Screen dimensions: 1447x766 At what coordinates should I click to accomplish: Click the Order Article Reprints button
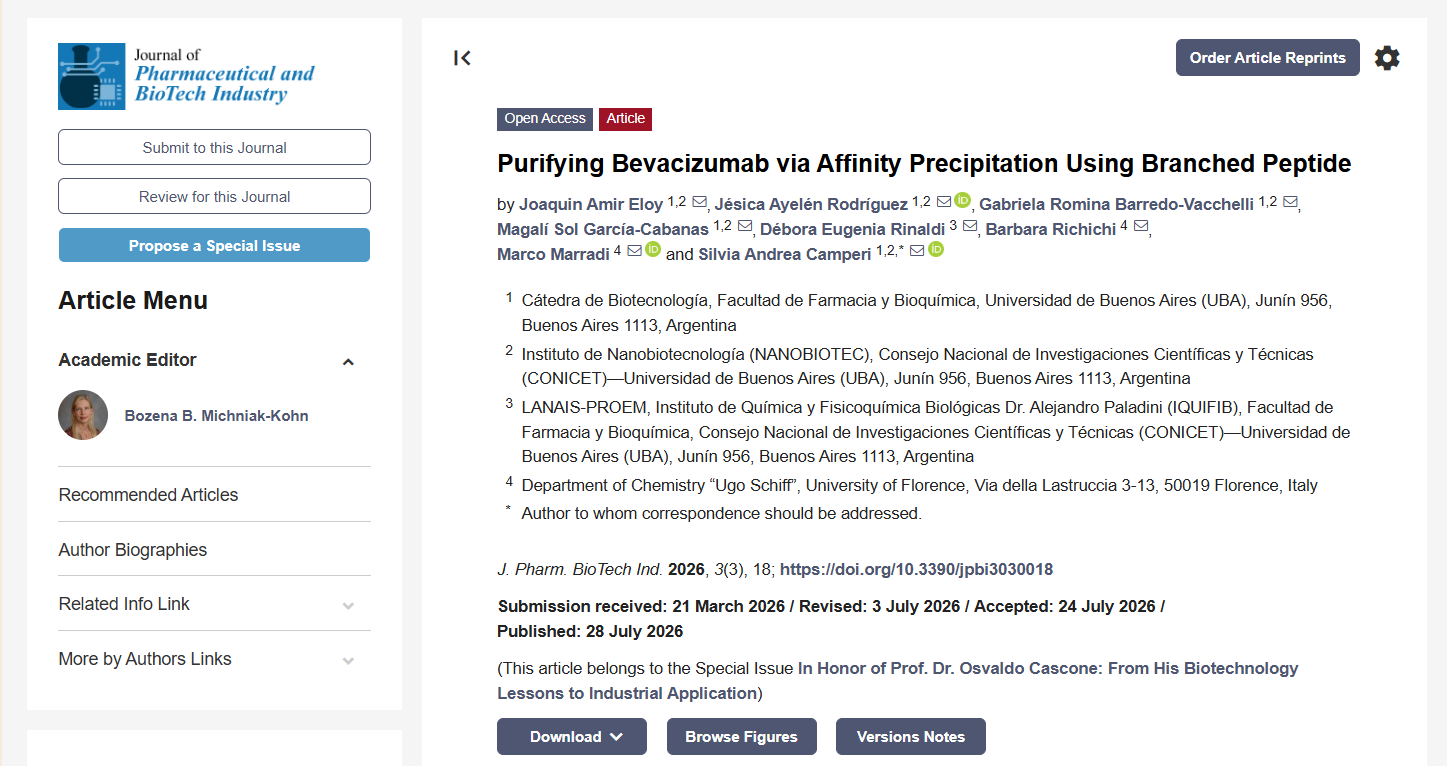[x=1268, y=57]
